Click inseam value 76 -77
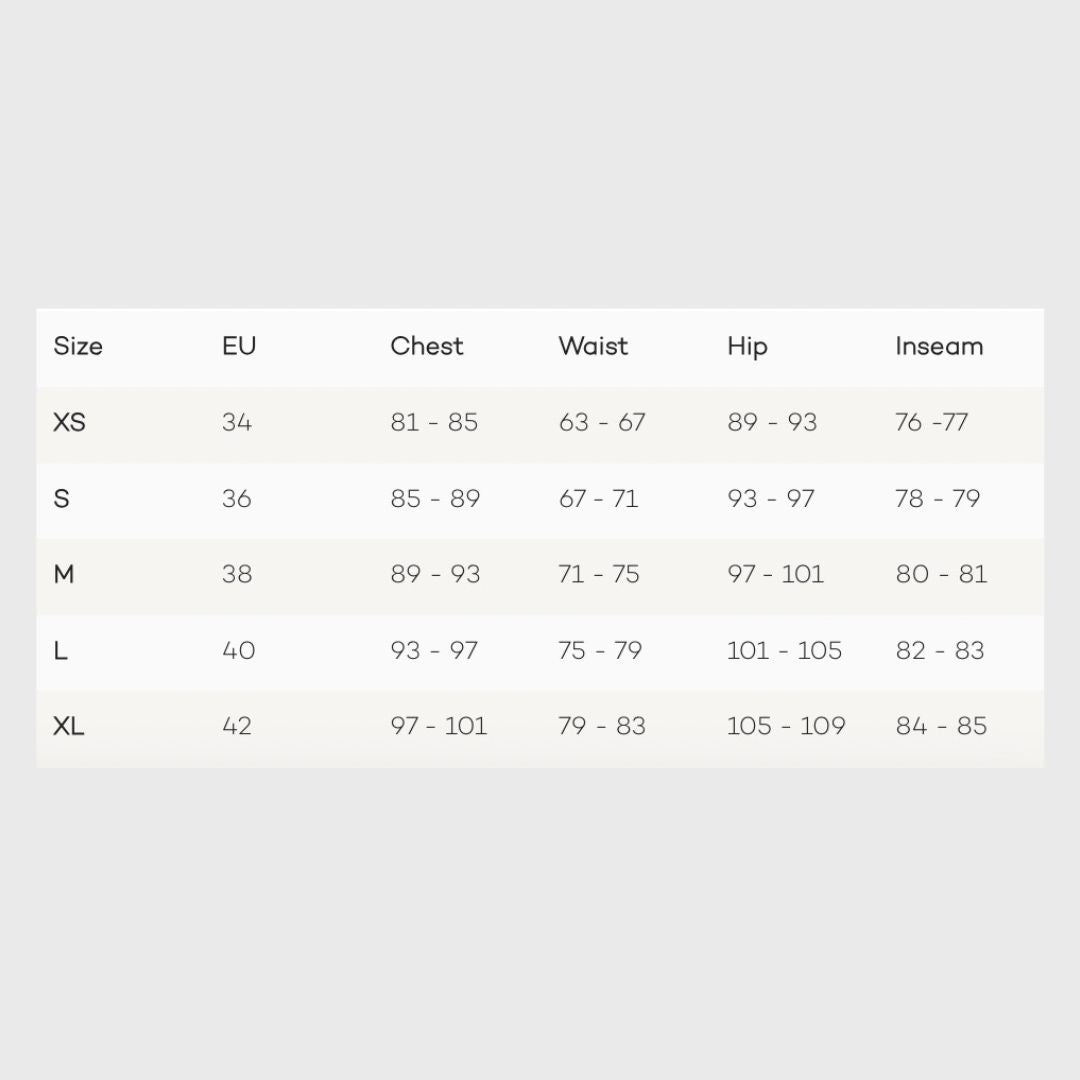Viewport: 1080px width, 1080px height. [x=932, y=422]
